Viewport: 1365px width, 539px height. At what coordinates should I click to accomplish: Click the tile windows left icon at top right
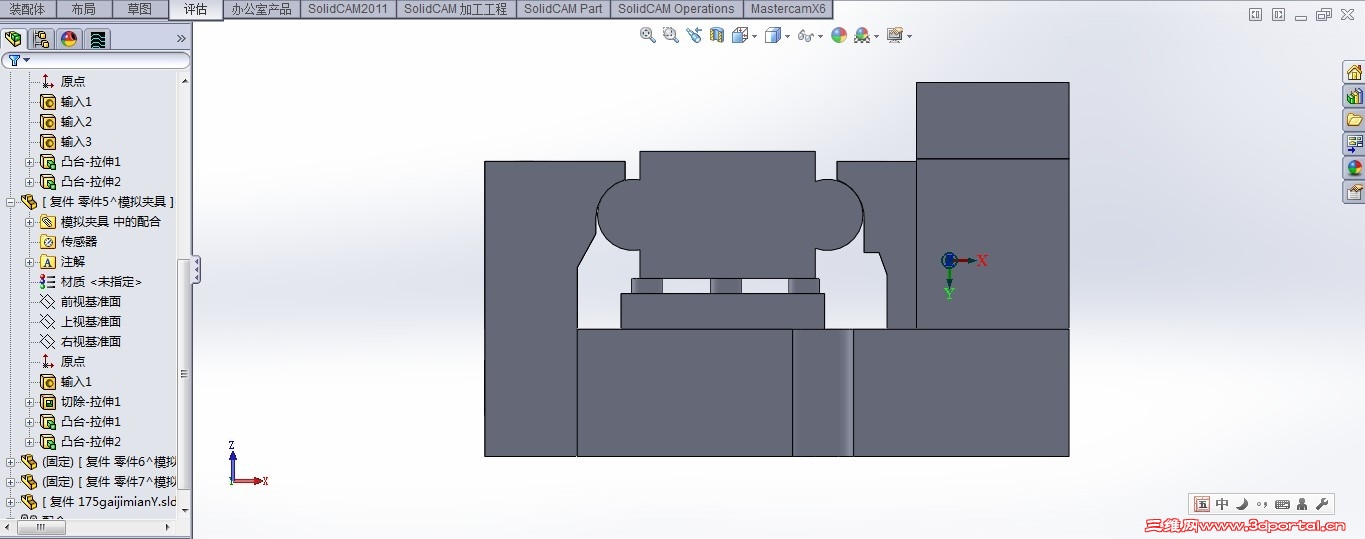pyautogui.click(x=1256, y=15)
